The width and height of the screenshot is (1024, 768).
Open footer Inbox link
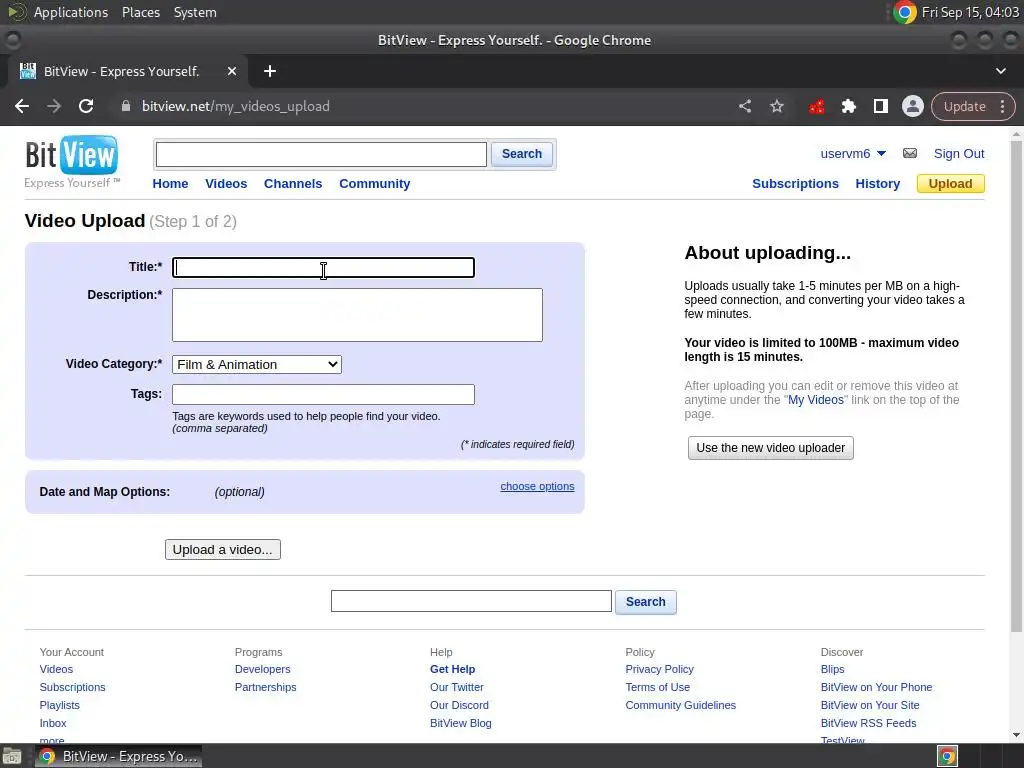[53, 723]
